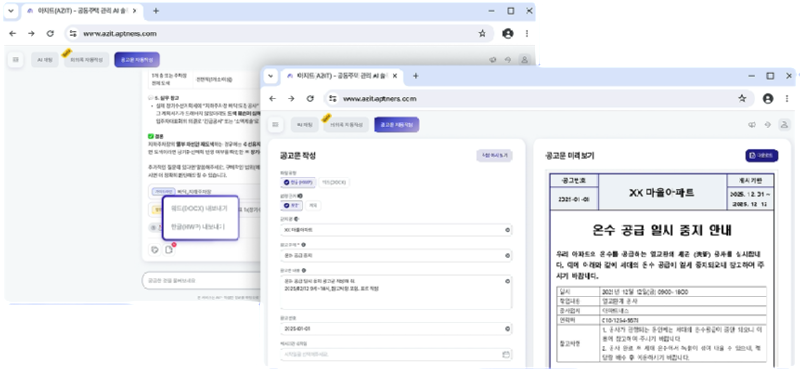Choose 한글(HWP) 내보내기 in export popup

pyautogui.click(x=198, y=226)
